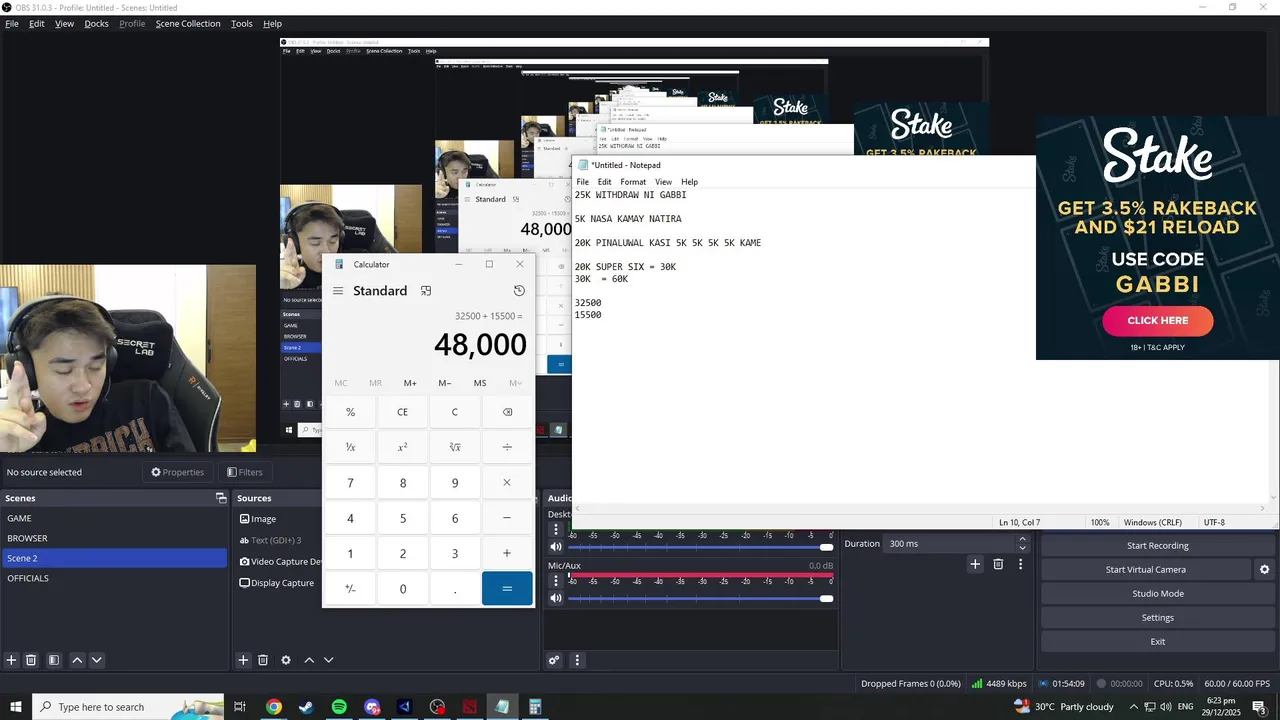Open OBS Edit menu
This screenshot has width=1280, height=720.
click(37, 24)
